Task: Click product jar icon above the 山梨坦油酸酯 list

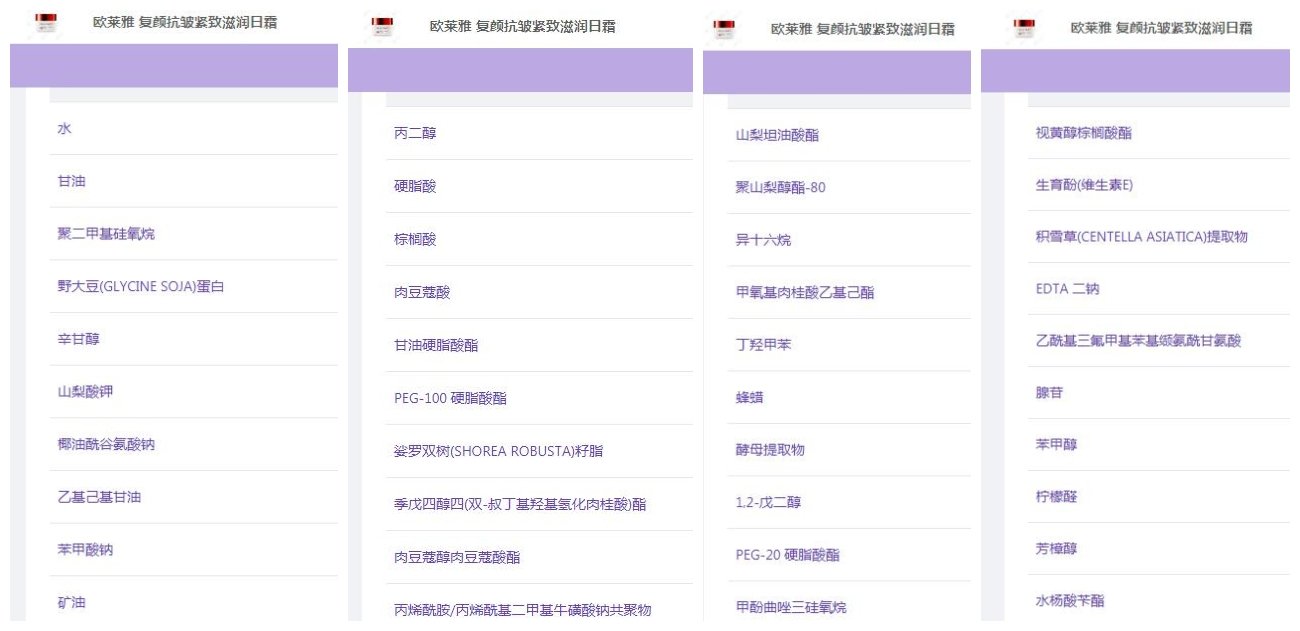Action: tap(723, 28)
